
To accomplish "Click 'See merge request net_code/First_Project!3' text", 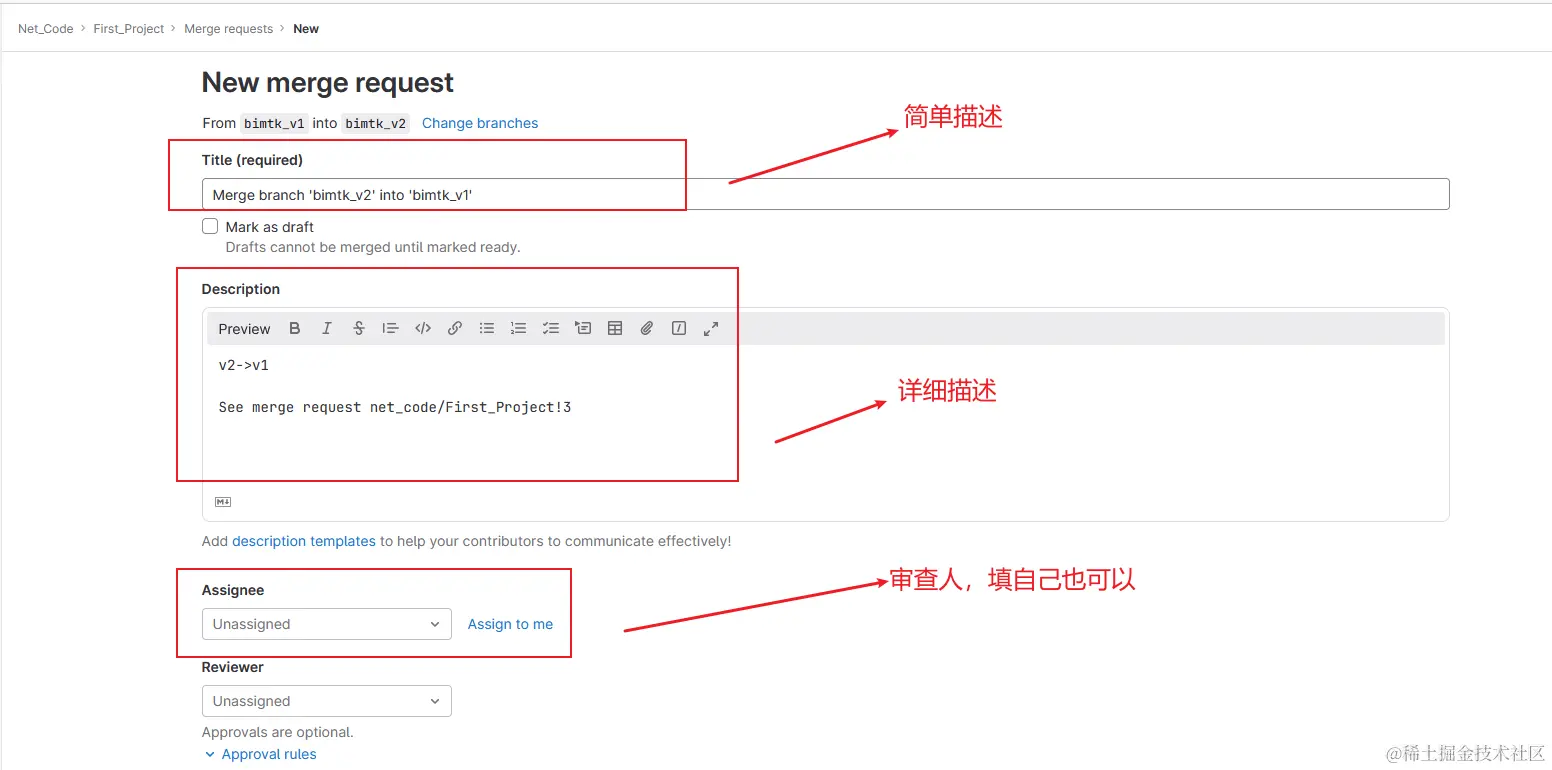I will point(395,407).
